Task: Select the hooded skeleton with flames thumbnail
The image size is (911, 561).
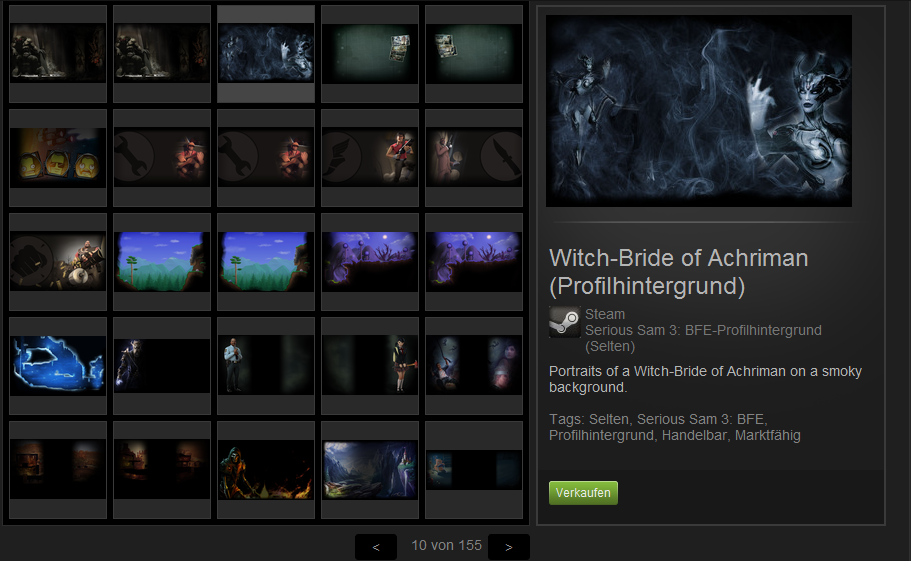Action: point(266,469)
